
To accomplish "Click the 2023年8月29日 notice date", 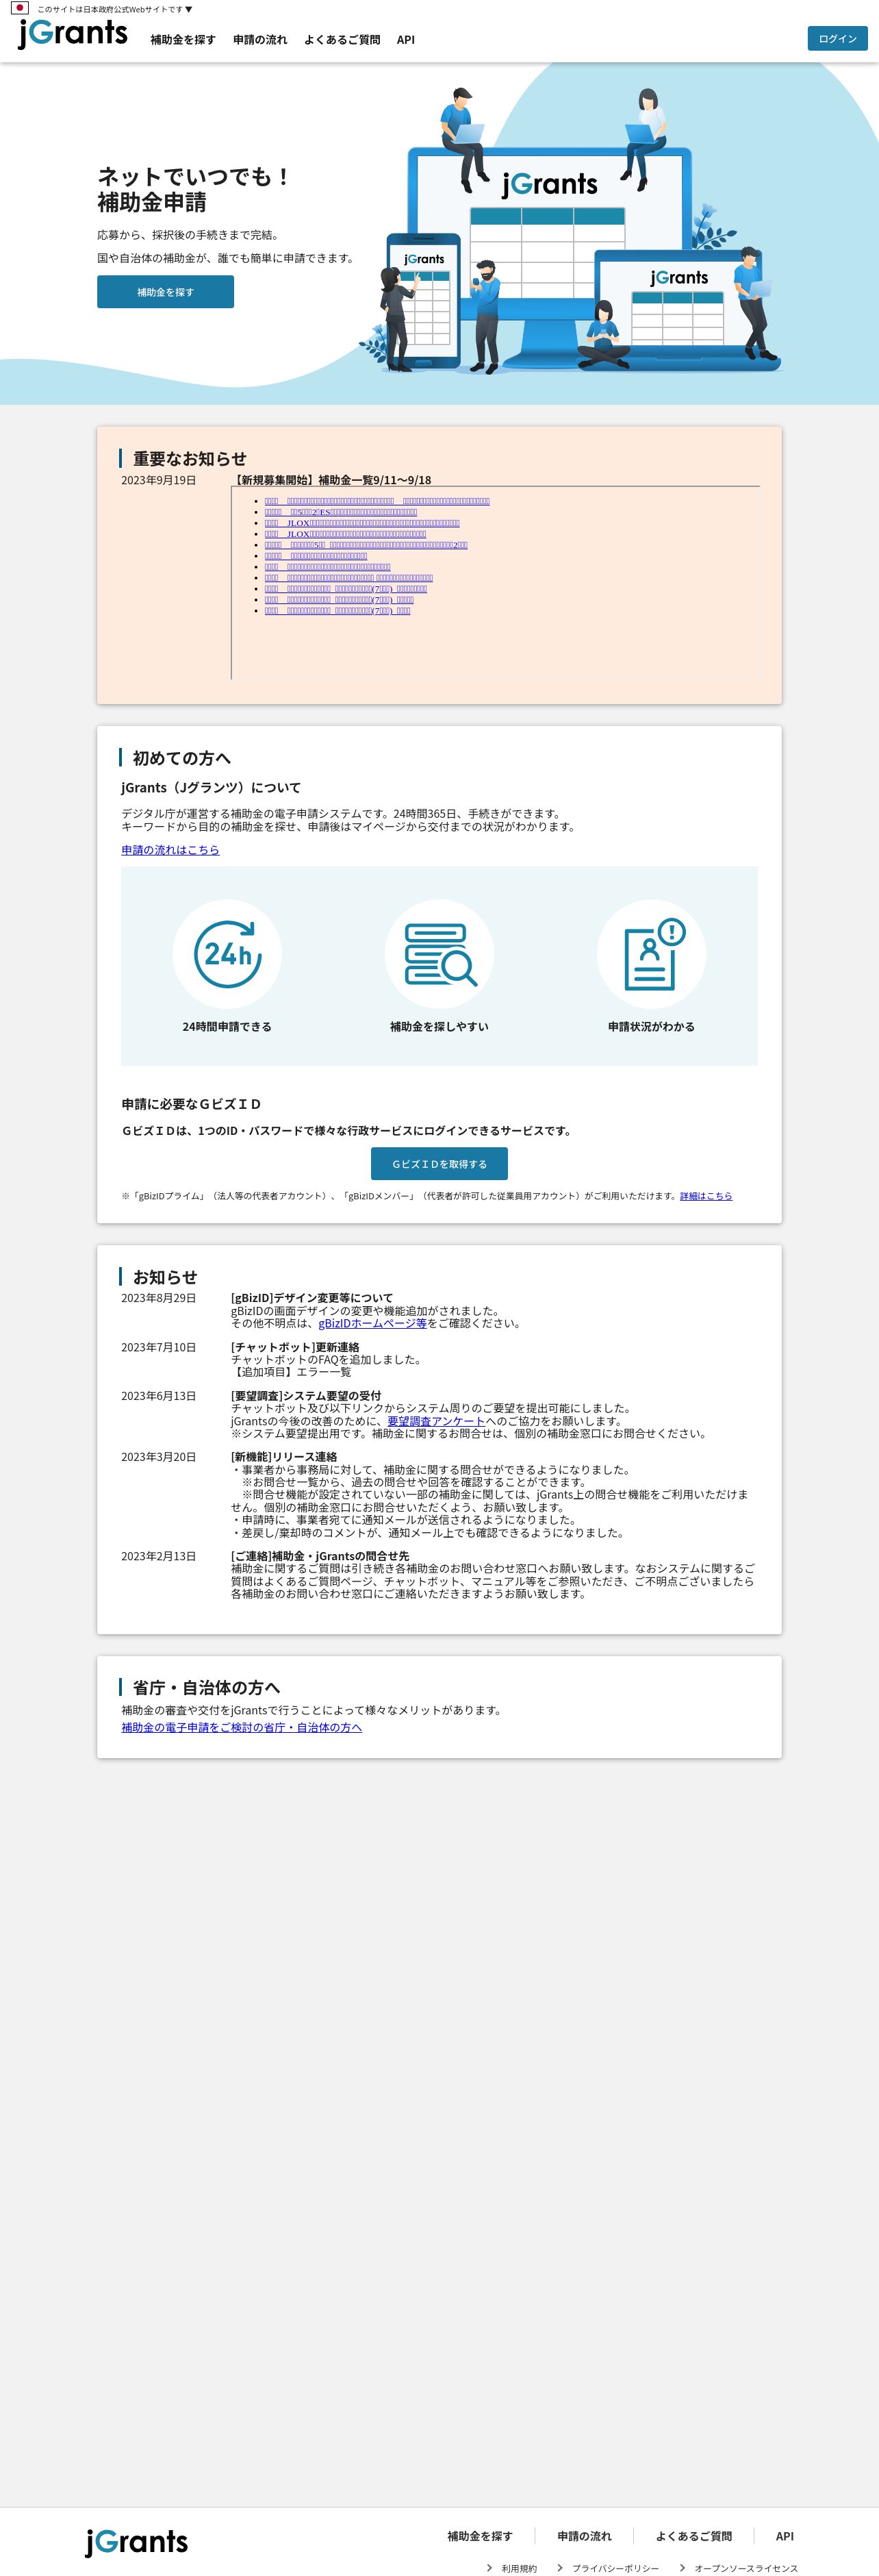I will coord(159,1298).
